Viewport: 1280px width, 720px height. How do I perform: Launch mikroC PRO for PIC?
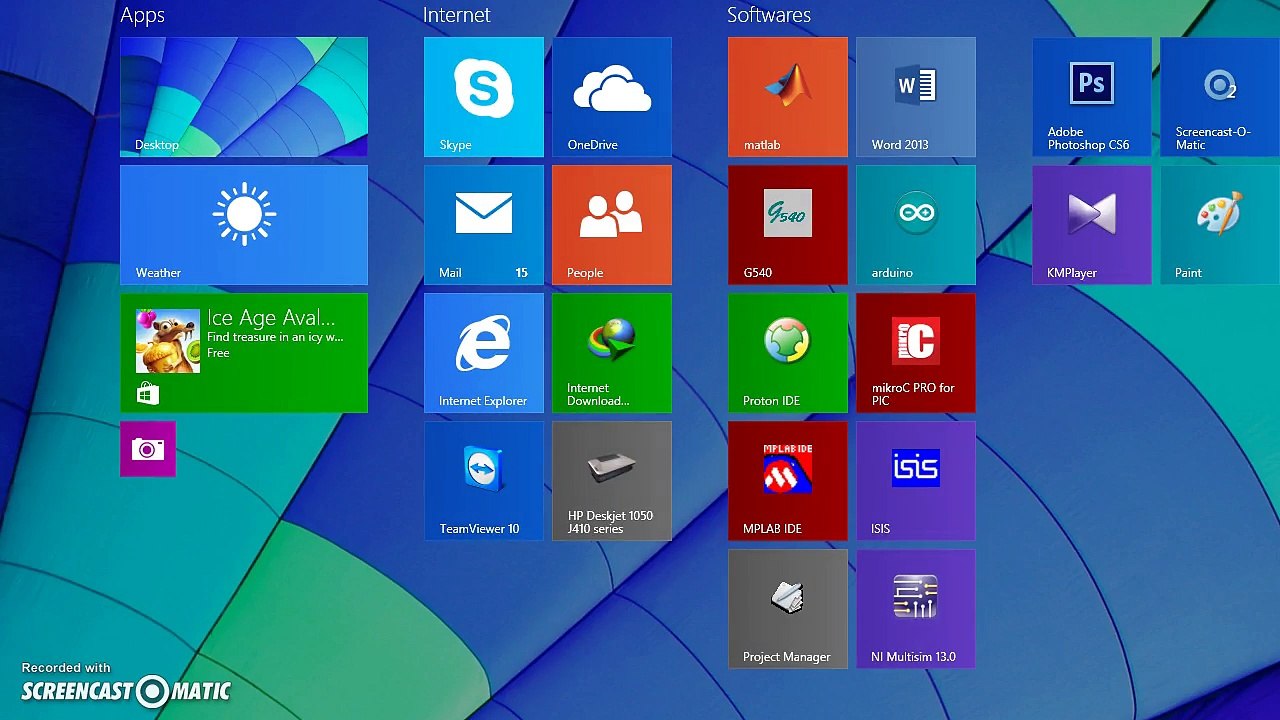pos(916,353)
